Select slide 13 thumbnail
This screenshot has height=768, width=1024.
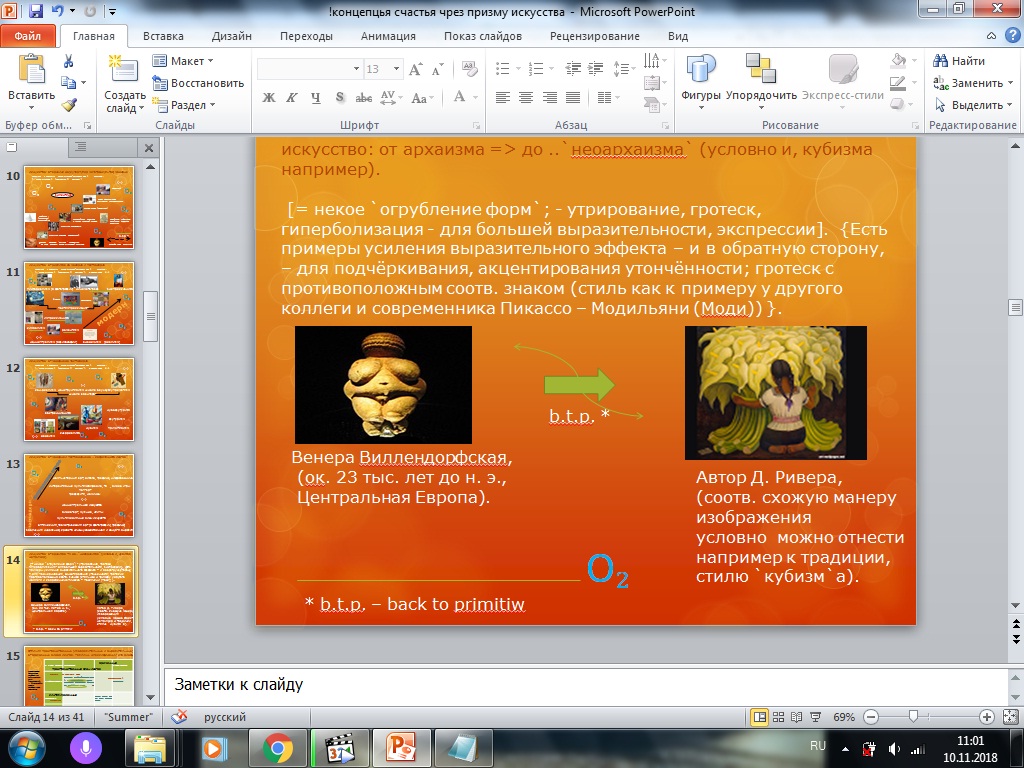pos(79,496)
